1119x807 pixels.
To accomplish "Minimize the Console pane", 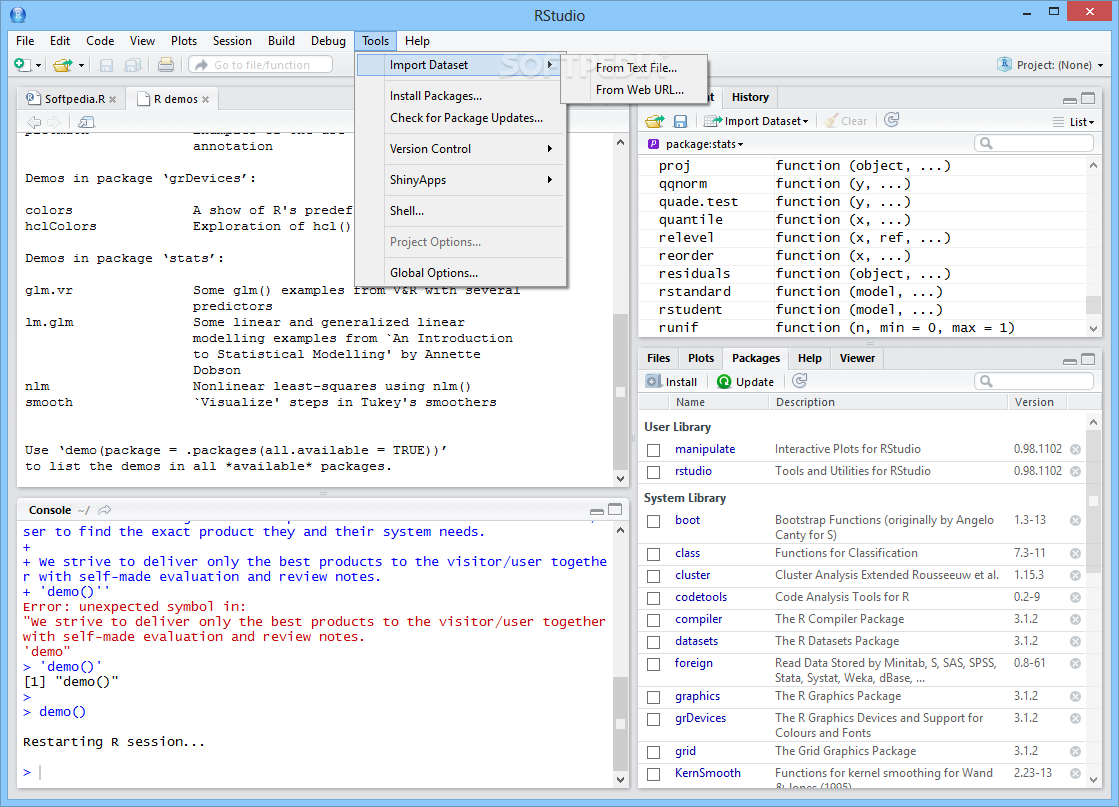I will click(x=597, y=511).
